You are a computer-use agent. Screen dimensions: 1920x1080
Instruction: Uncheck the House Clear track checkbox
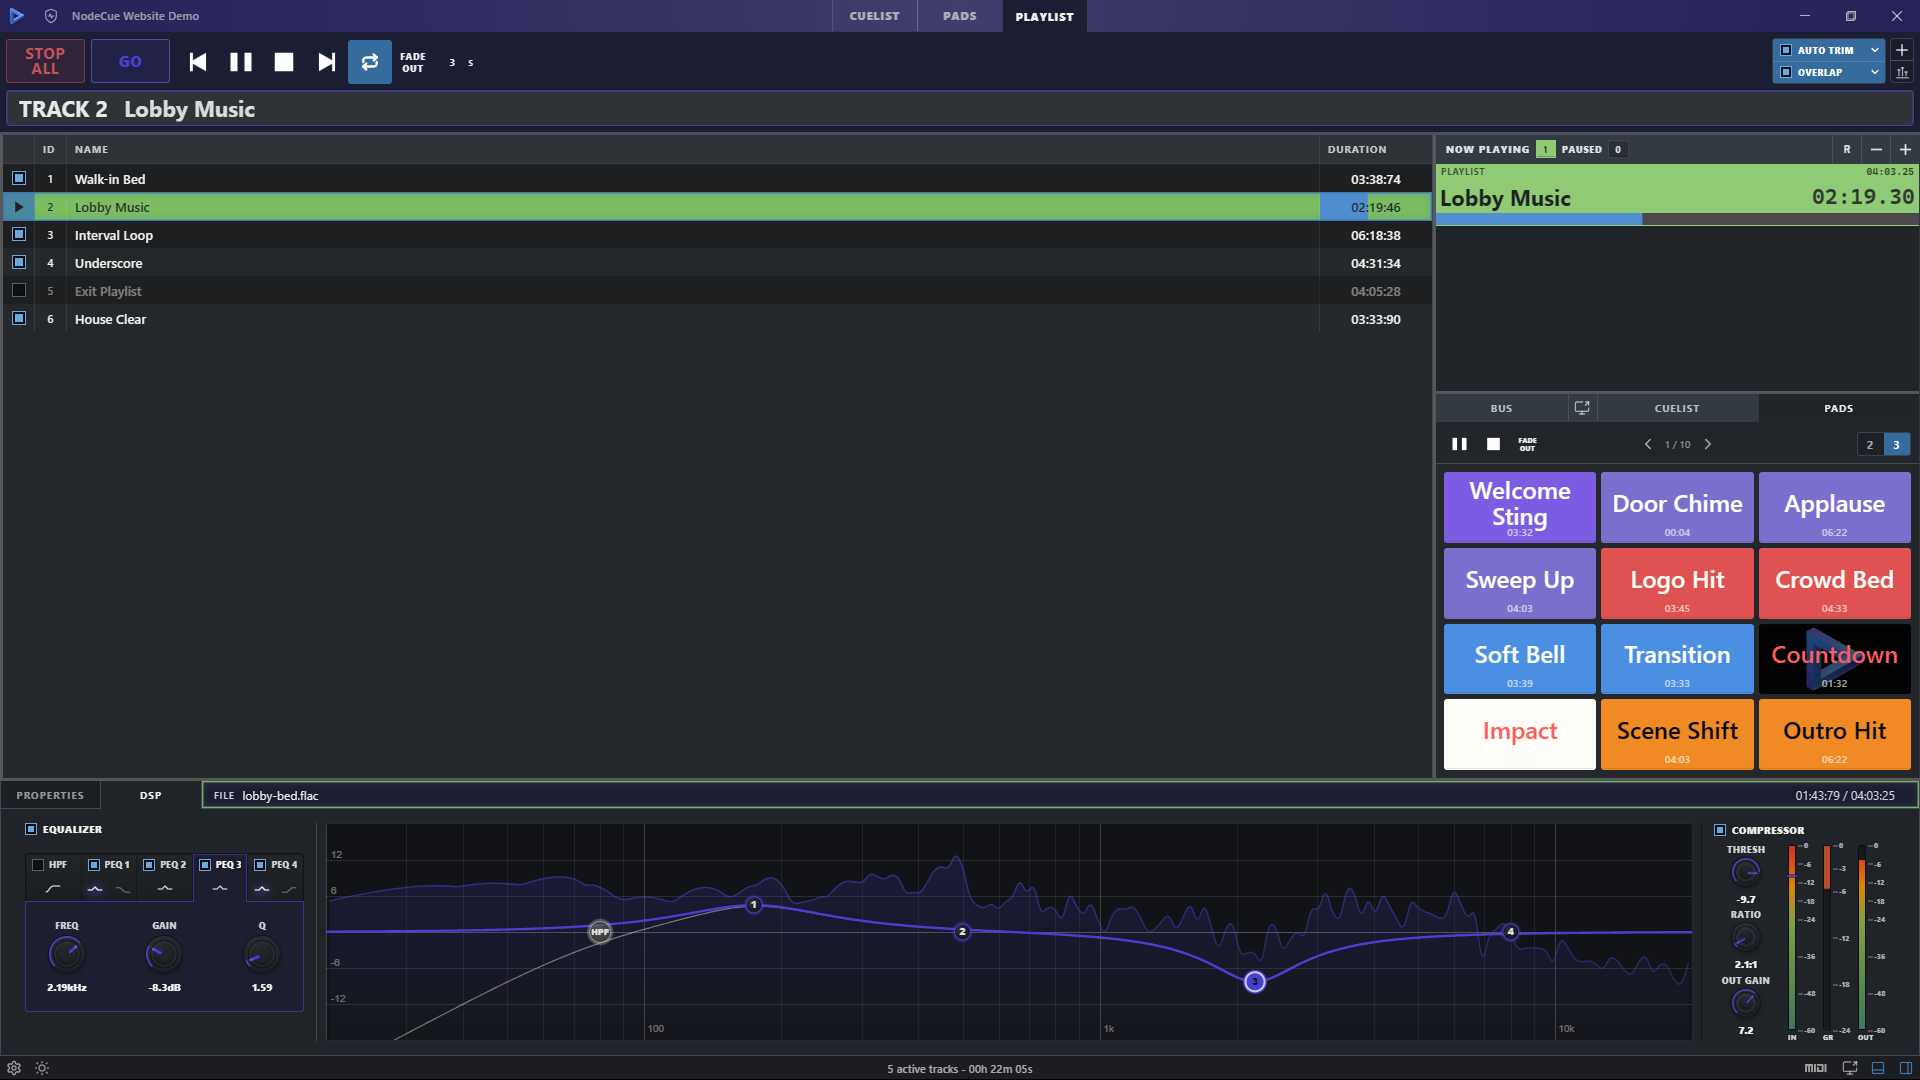tap(19, 318)
